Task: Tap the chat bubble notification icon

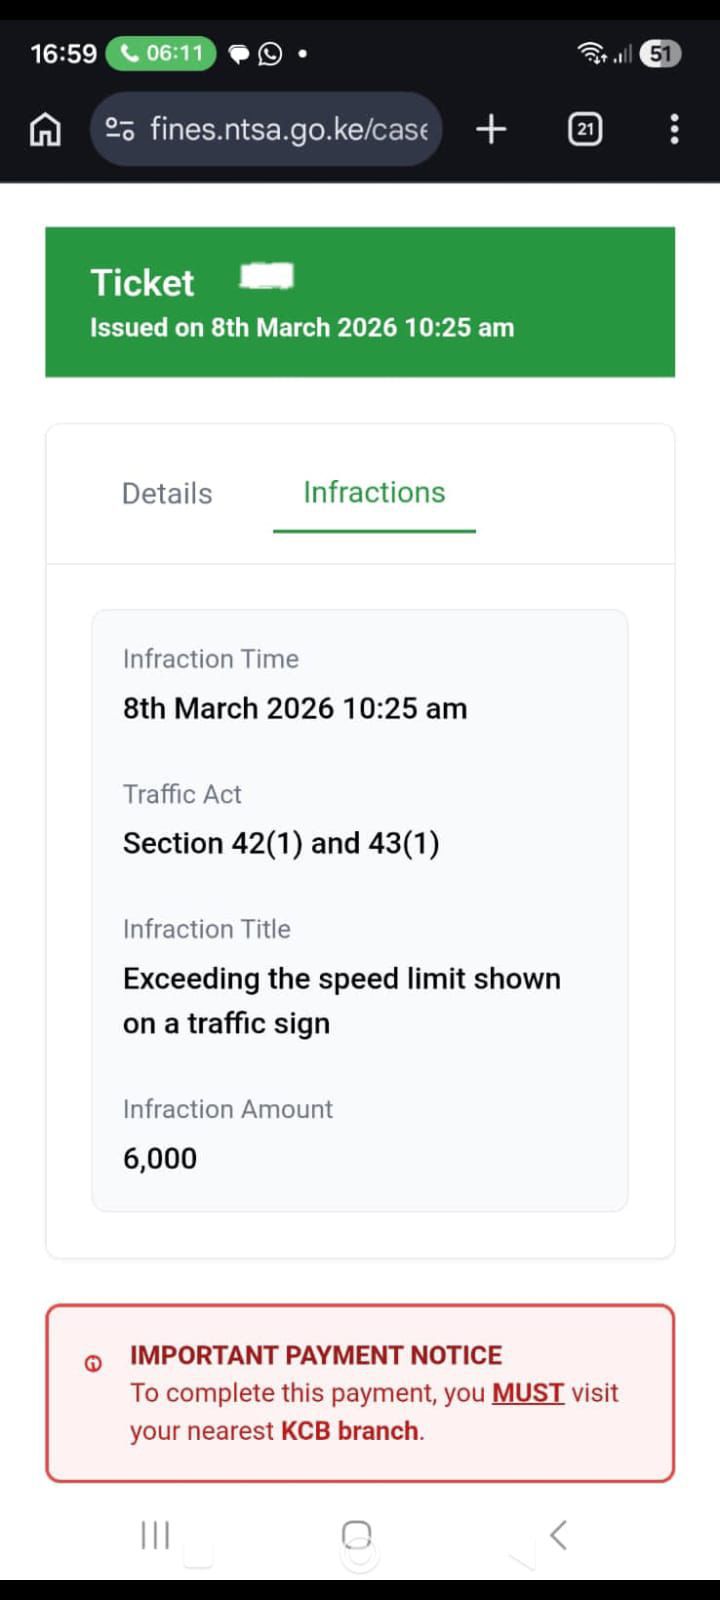Action: [239, 54]
